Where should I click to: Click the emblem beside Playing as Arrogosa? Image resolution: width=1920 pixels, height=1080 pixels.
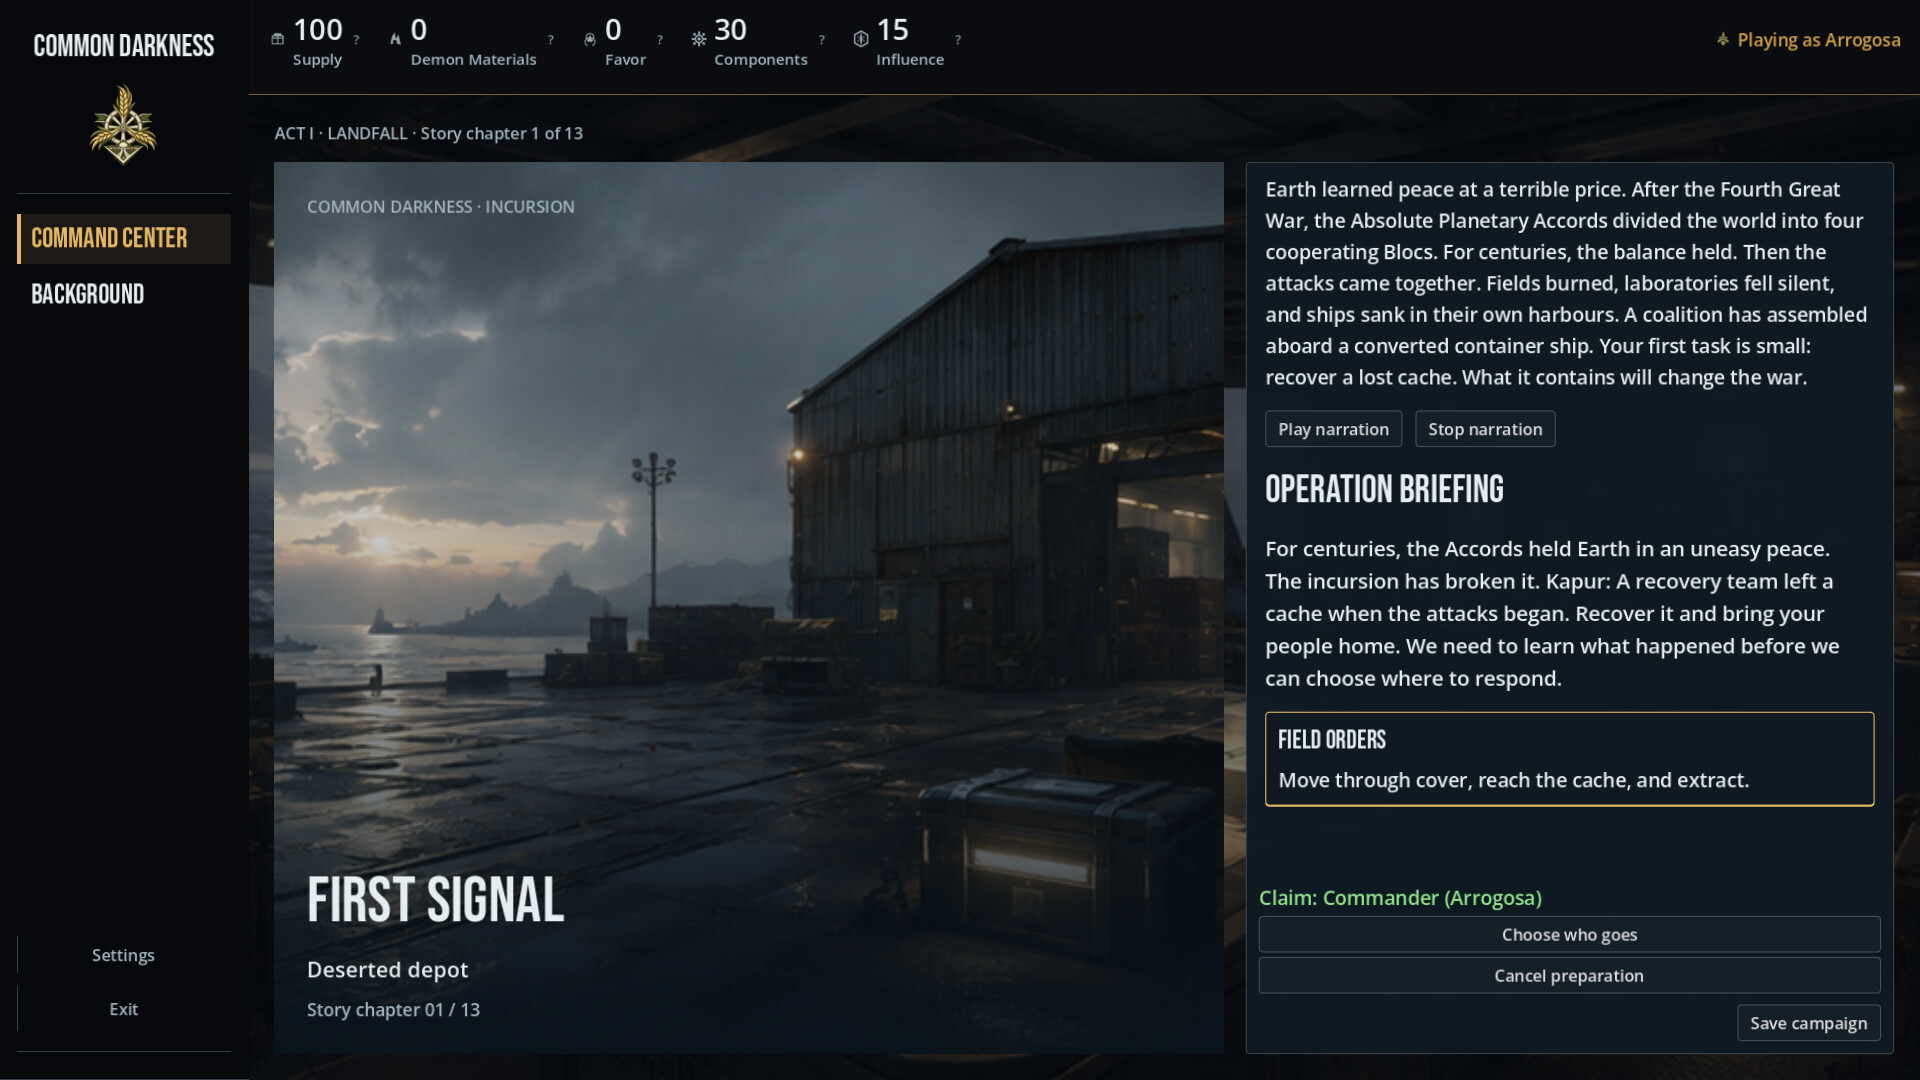[1723, 40]
